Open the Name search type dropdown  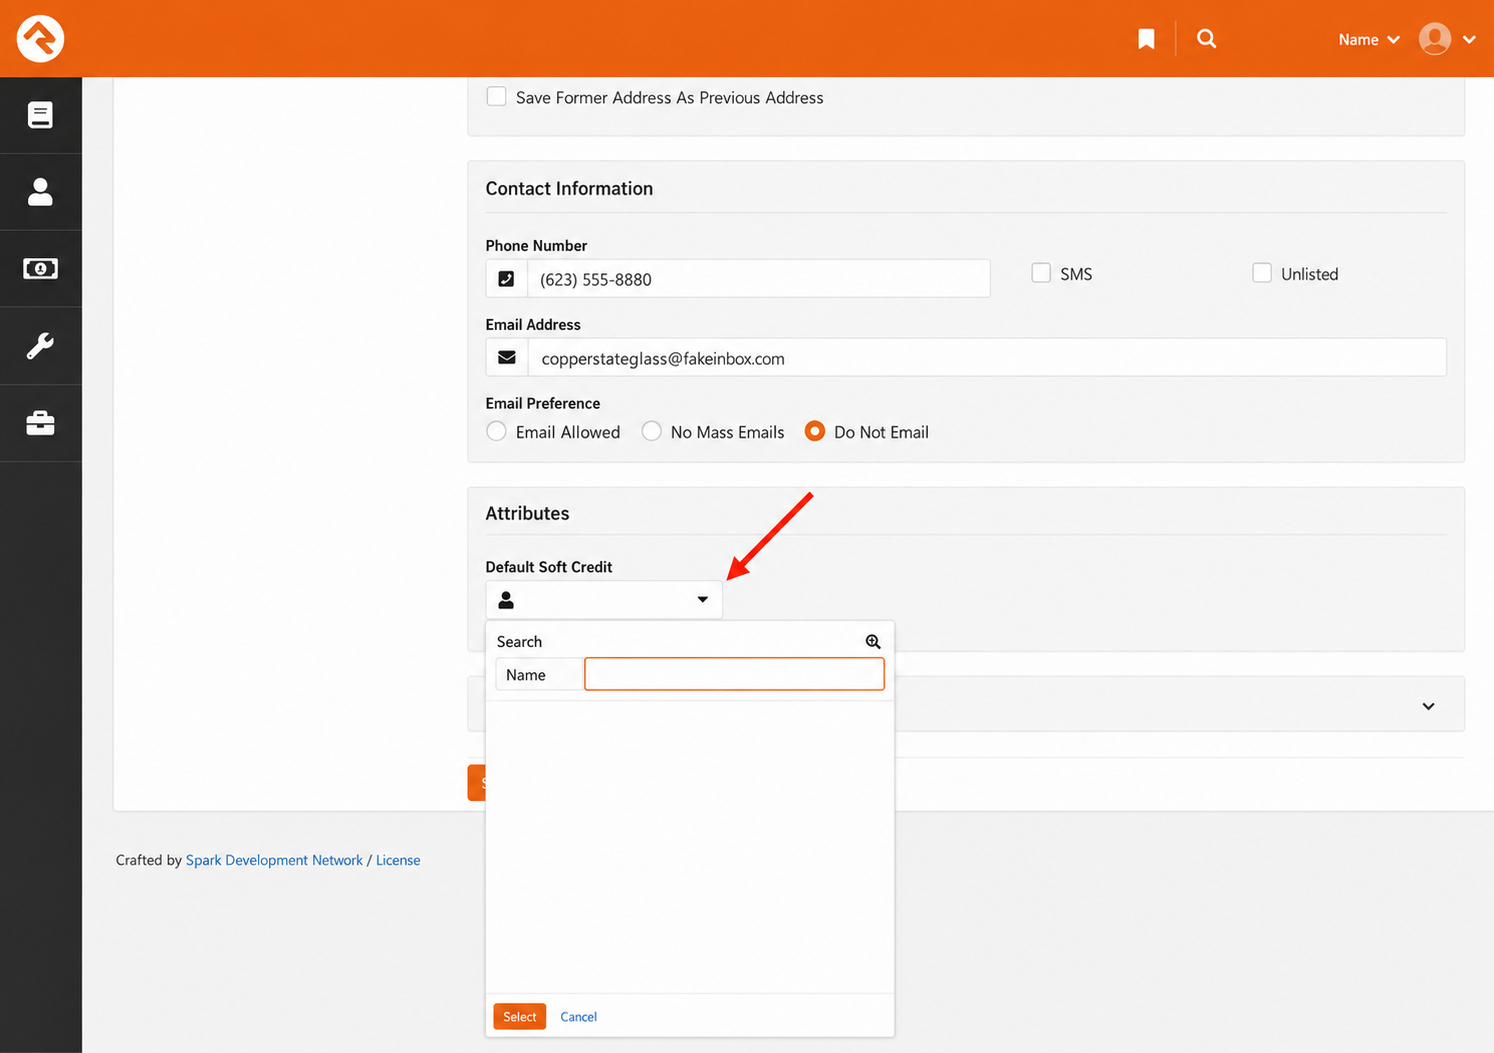(1368, 39)
